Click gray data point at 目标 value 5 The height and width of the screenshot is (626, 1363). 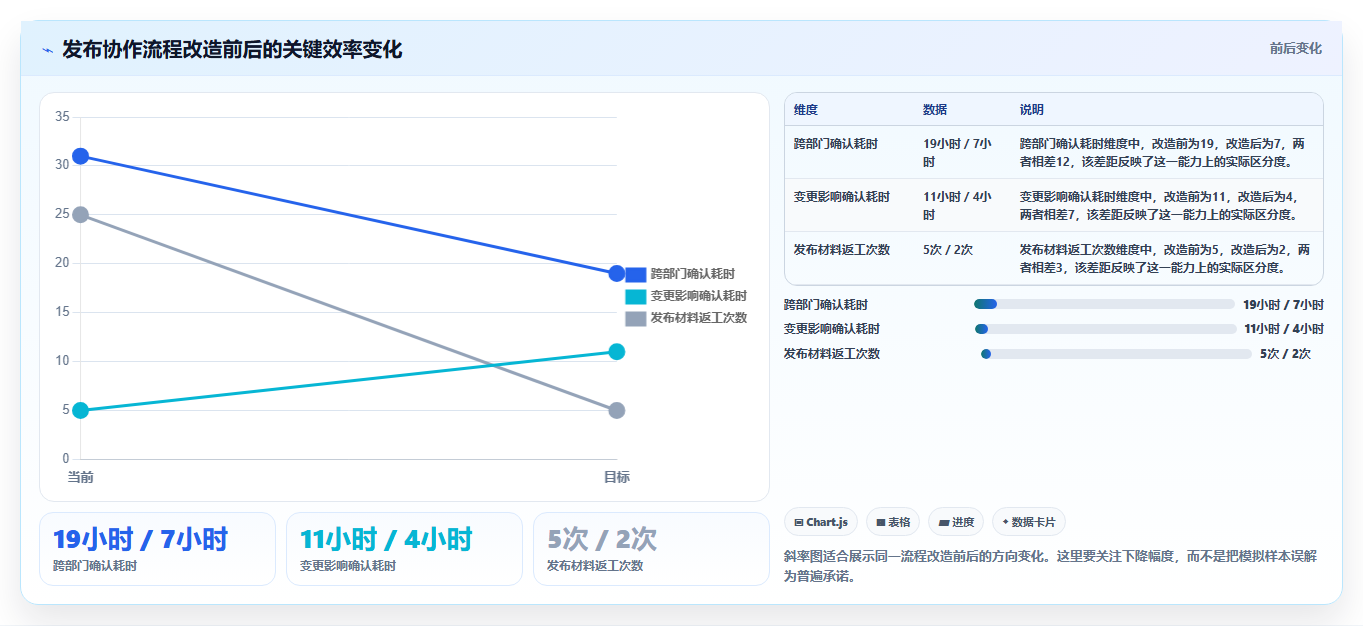pos(617,411)
